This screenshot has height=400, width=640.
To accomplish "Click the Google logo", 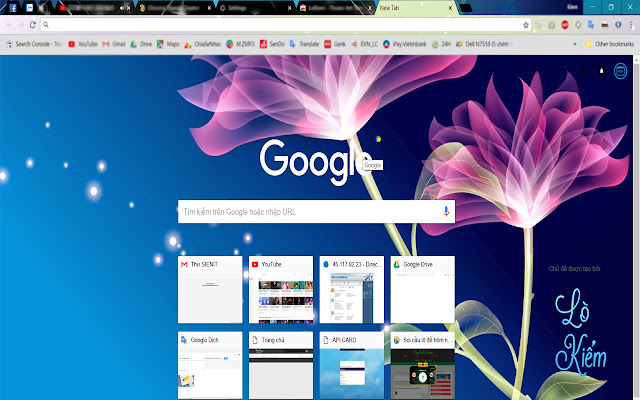I will click(316, 160).
